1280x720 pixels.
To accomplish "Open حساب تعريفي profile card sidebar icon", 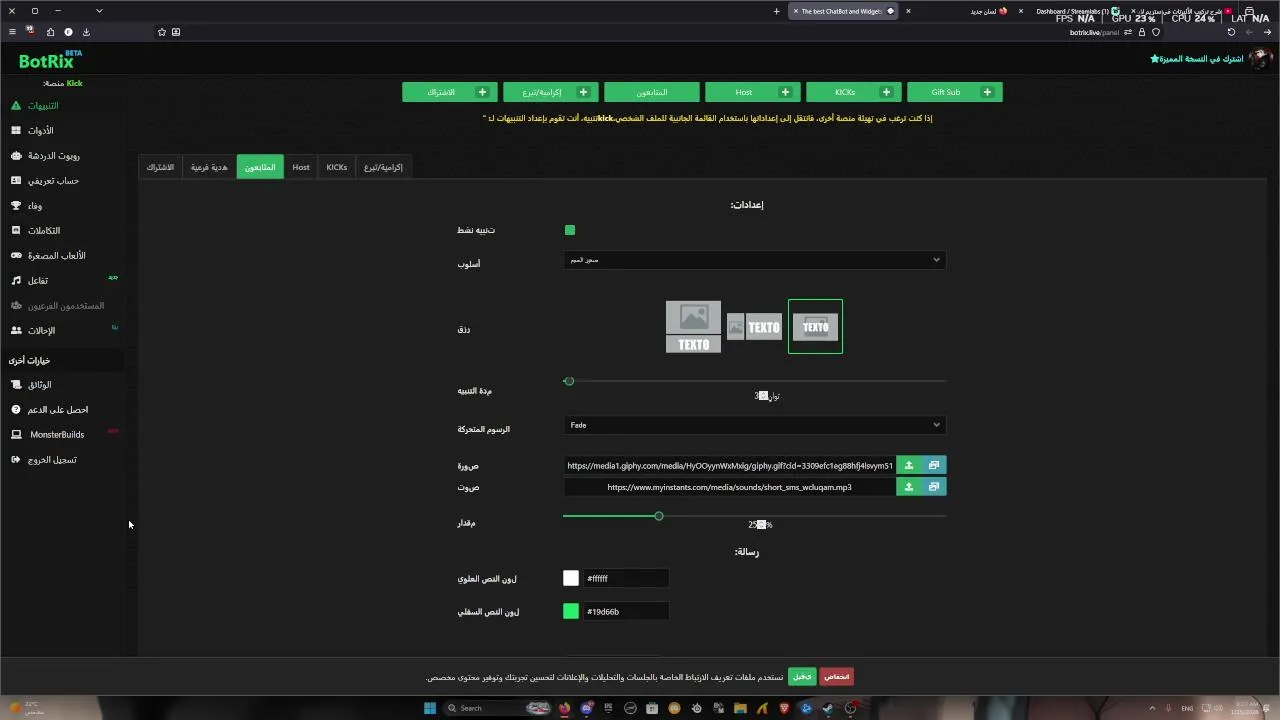I will pyautogui.click(x=16, y=181).
